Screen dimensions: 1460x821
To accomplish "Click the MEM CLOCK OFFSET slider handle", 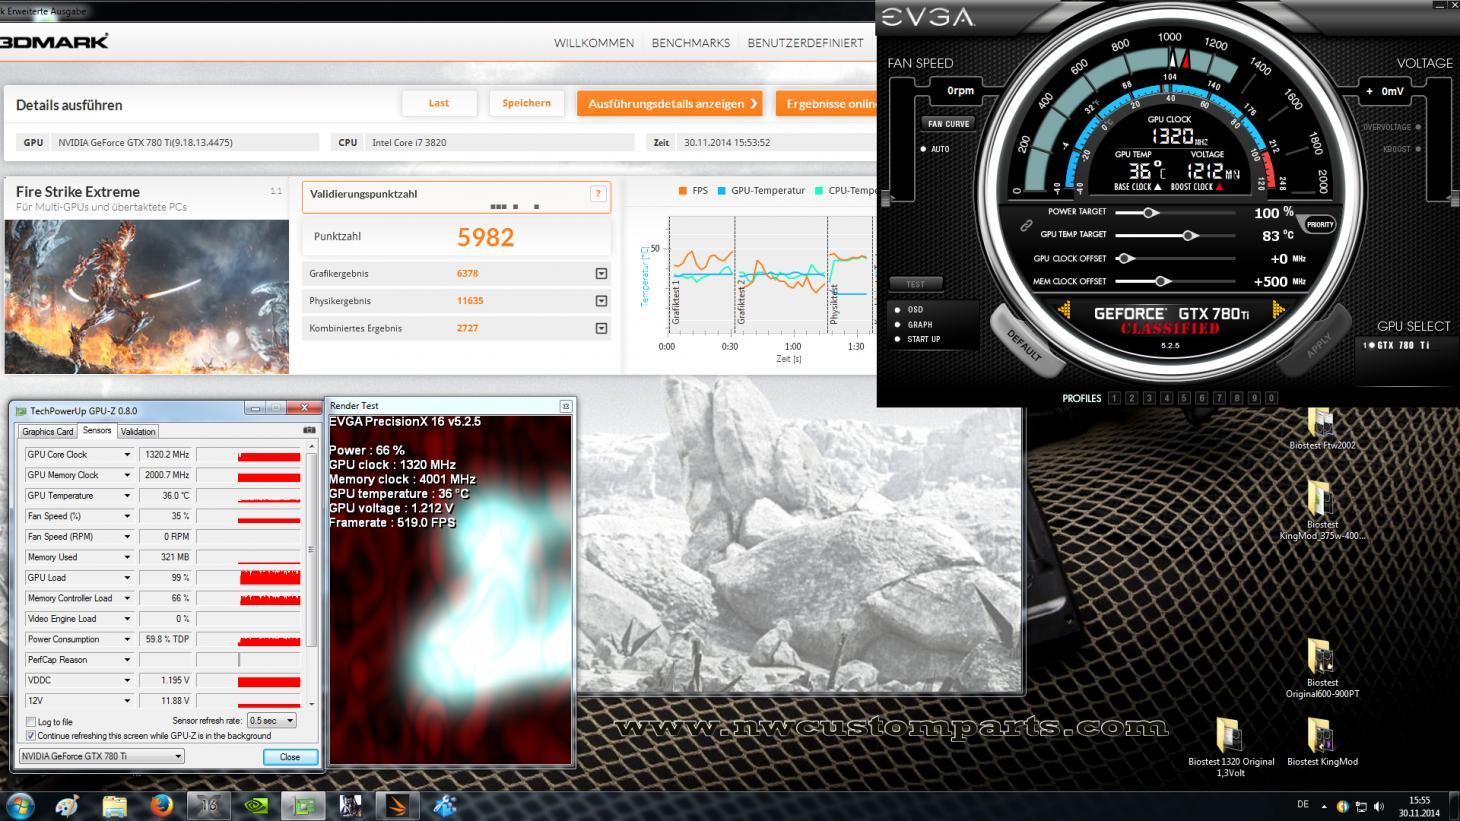I will point(1161,281).
